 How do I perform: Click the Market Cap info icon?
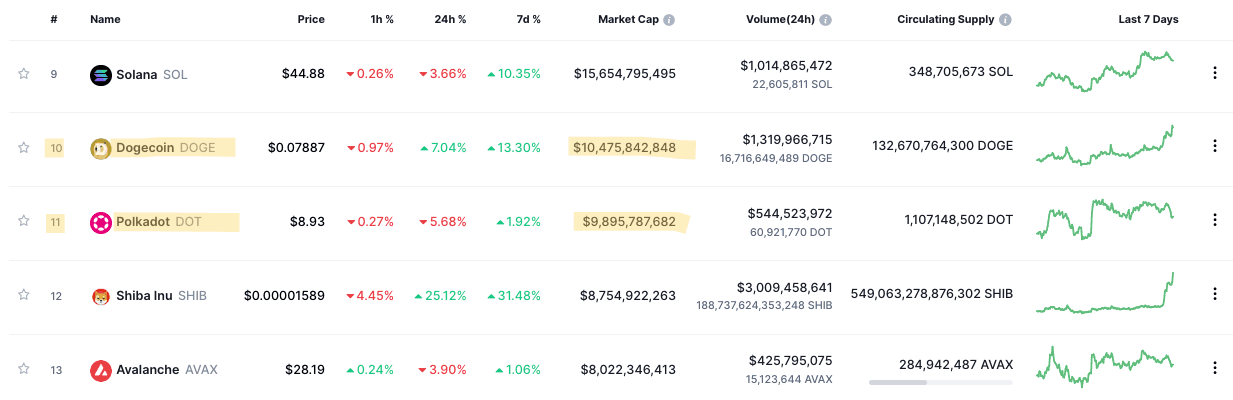tap(669, 20)
